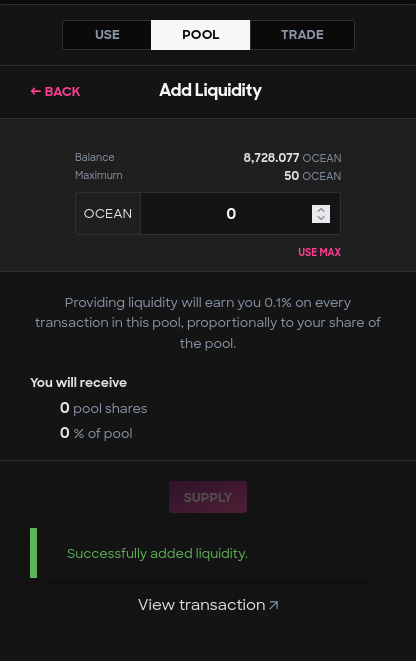Switch to the USE tab

(107, 35)
